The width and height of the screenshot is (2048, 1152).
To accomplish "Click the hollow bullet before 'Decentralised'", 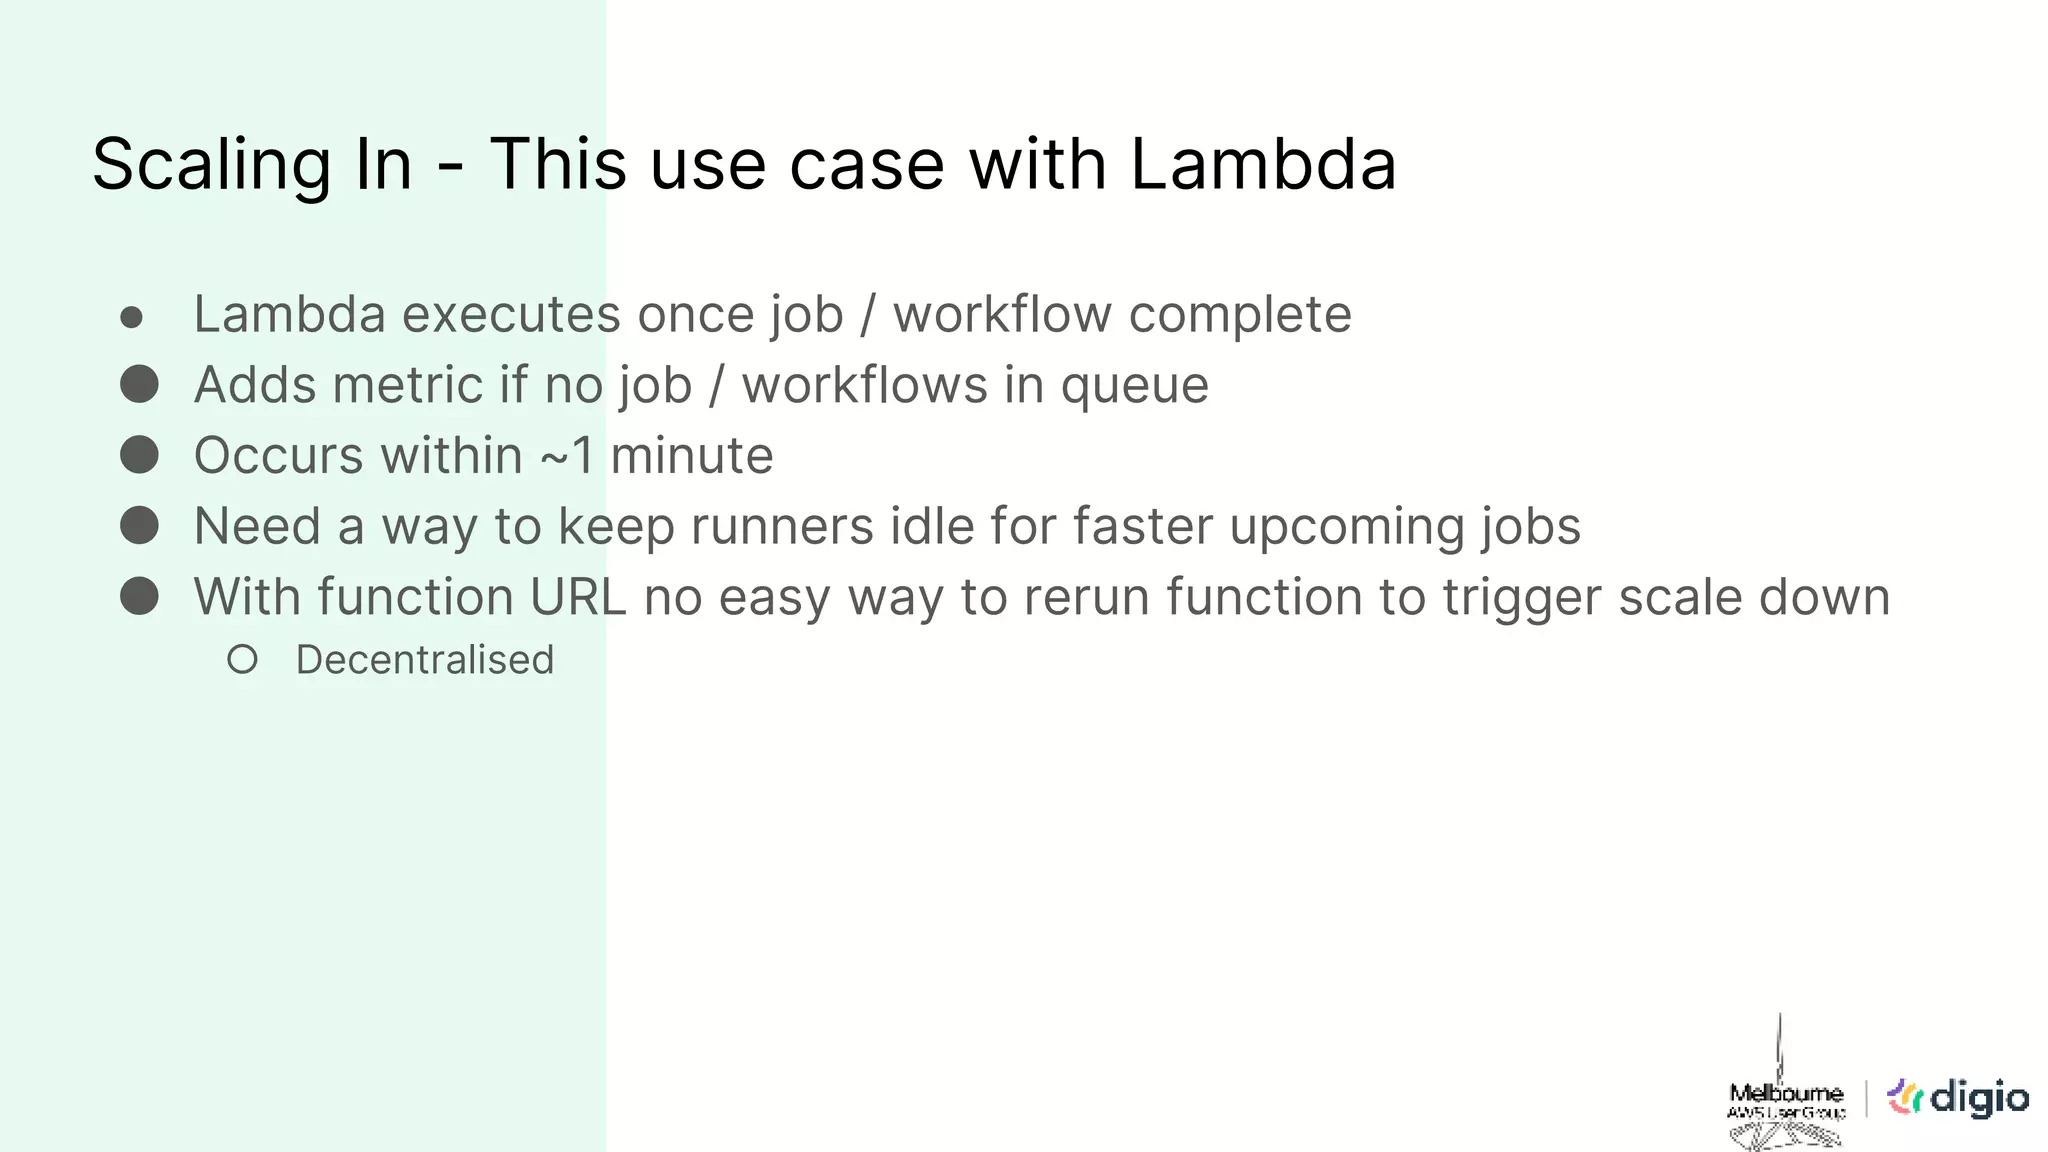I will [x=242, y=660].
